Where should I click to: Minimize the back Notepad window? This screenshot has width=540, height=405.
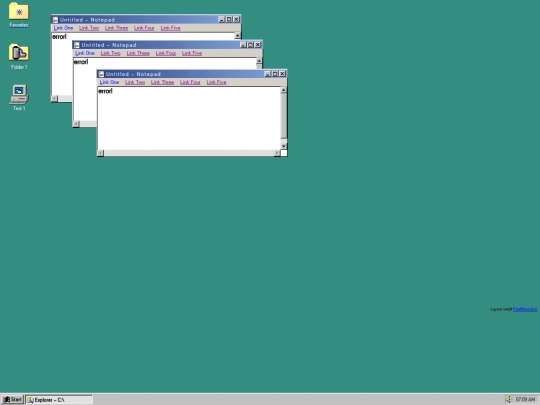[222, 19]
